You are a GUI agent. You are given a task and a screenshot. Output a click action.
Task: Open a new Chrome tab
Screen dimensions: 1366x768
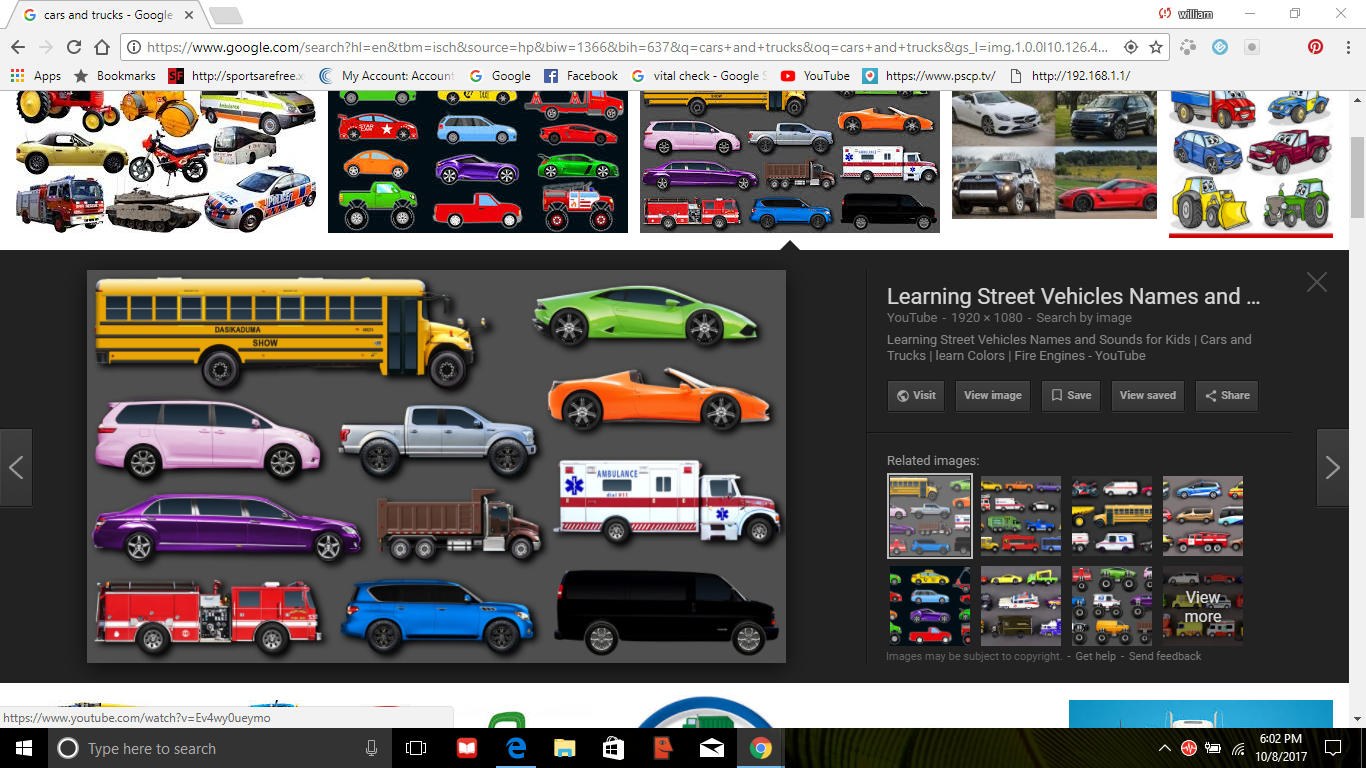click(x=225, y=15)
